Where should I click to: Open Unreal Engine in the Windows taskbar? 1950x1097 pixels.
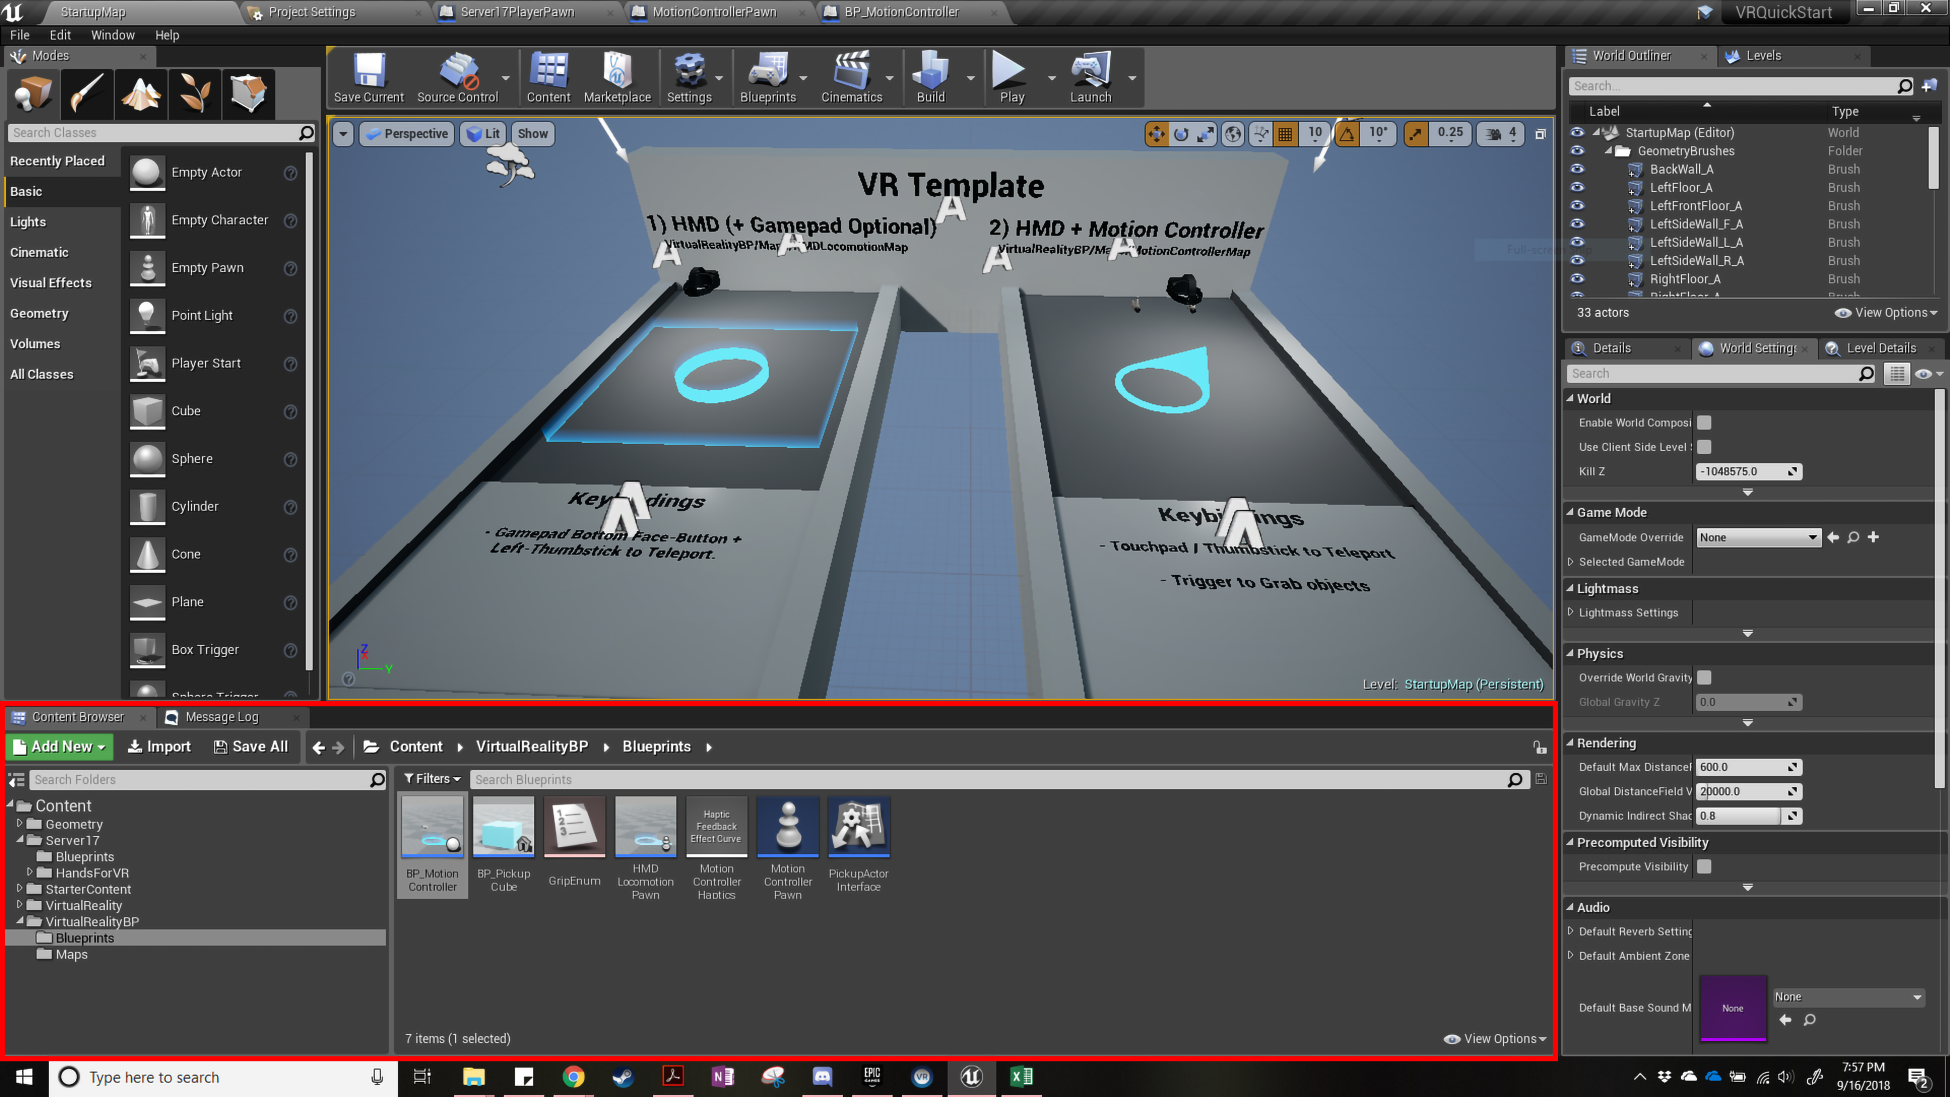[x=971, y=1077]
